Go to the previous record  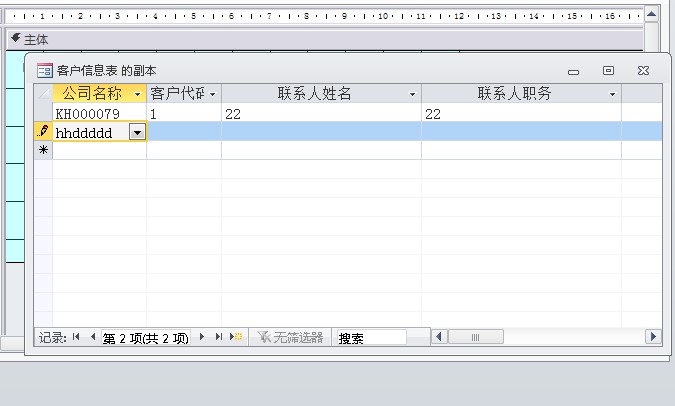click(92, 338)
